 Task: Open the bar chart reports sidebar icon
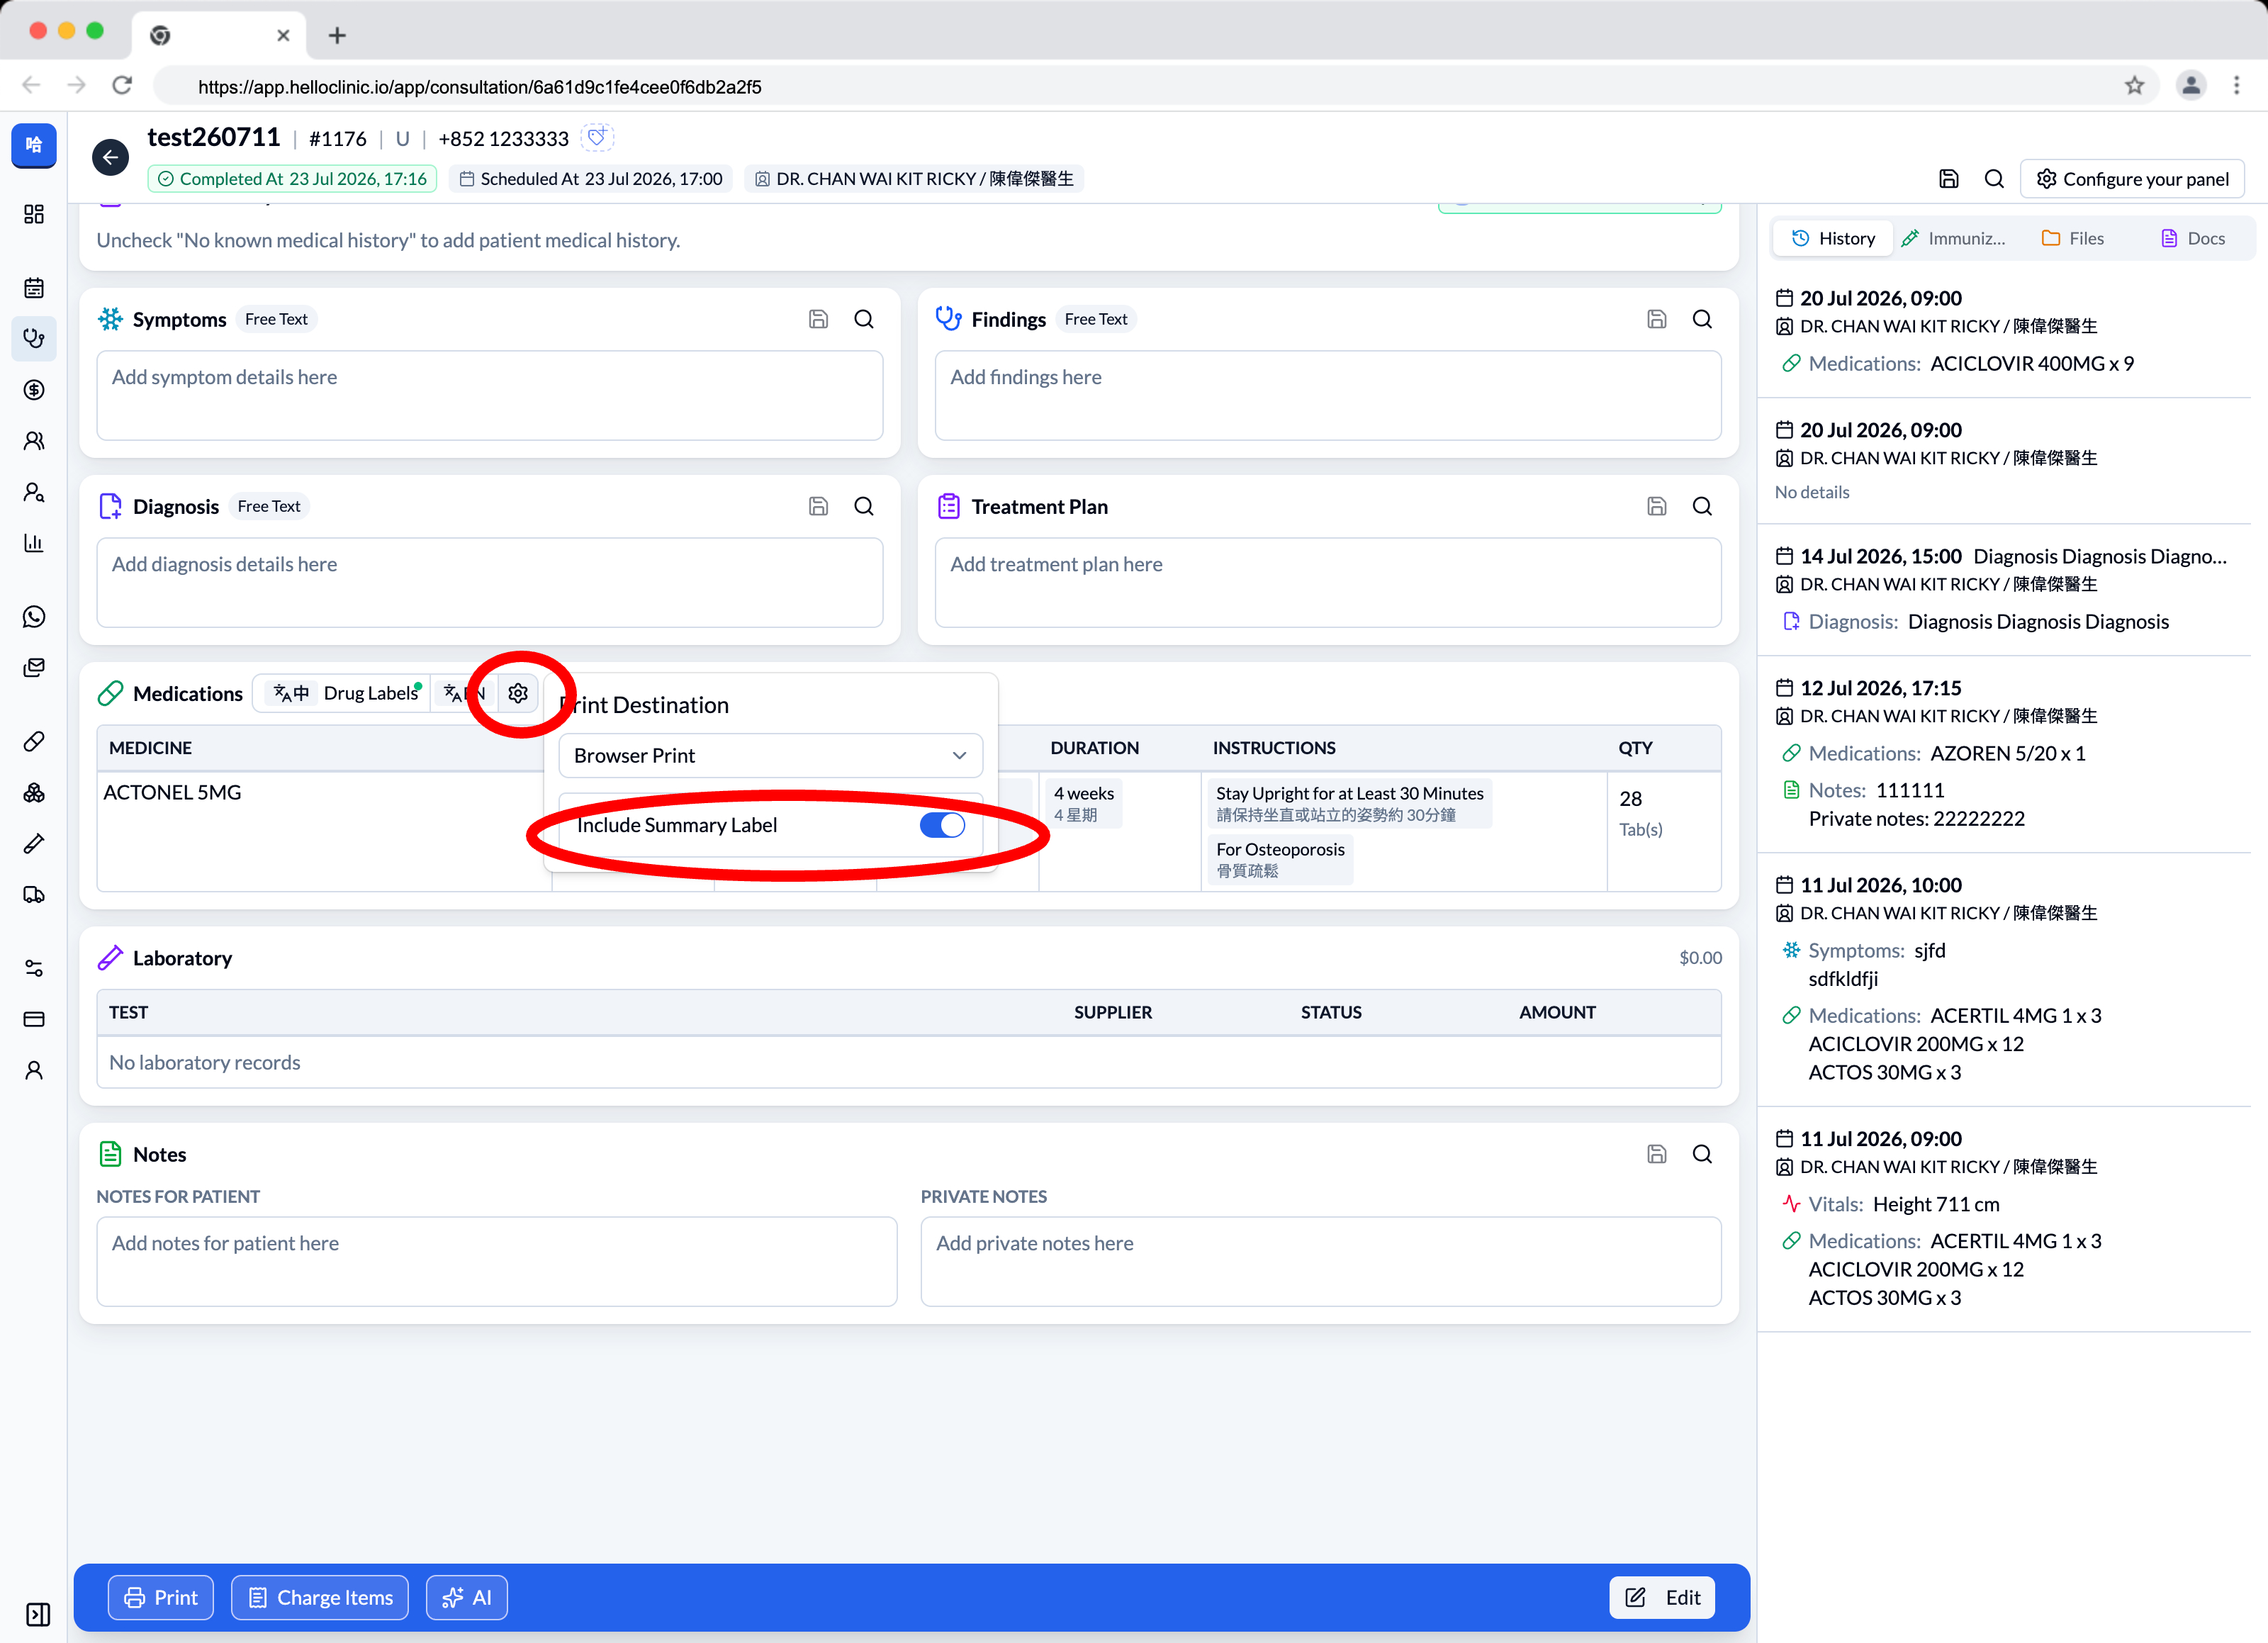tap(34, 543)
